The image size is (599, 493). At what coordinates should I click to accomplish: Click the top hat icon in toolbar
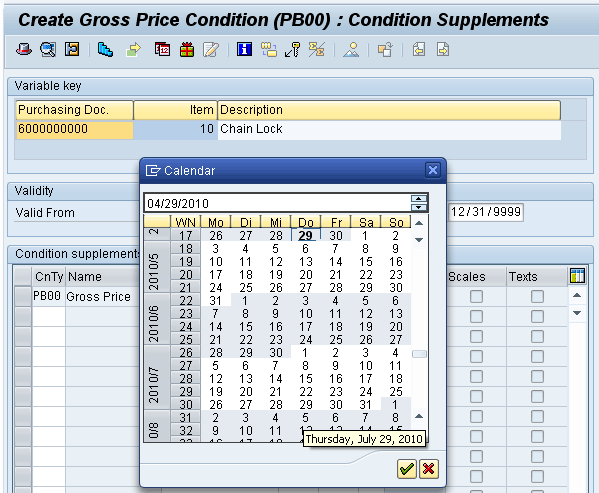(23, 49)
